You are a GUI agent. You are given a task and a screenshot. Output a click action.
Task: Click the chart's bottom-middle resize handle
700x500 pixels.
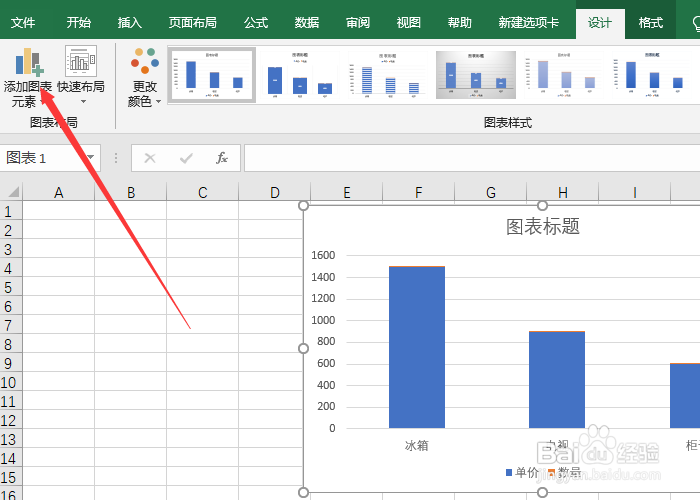tap(542, 492)
